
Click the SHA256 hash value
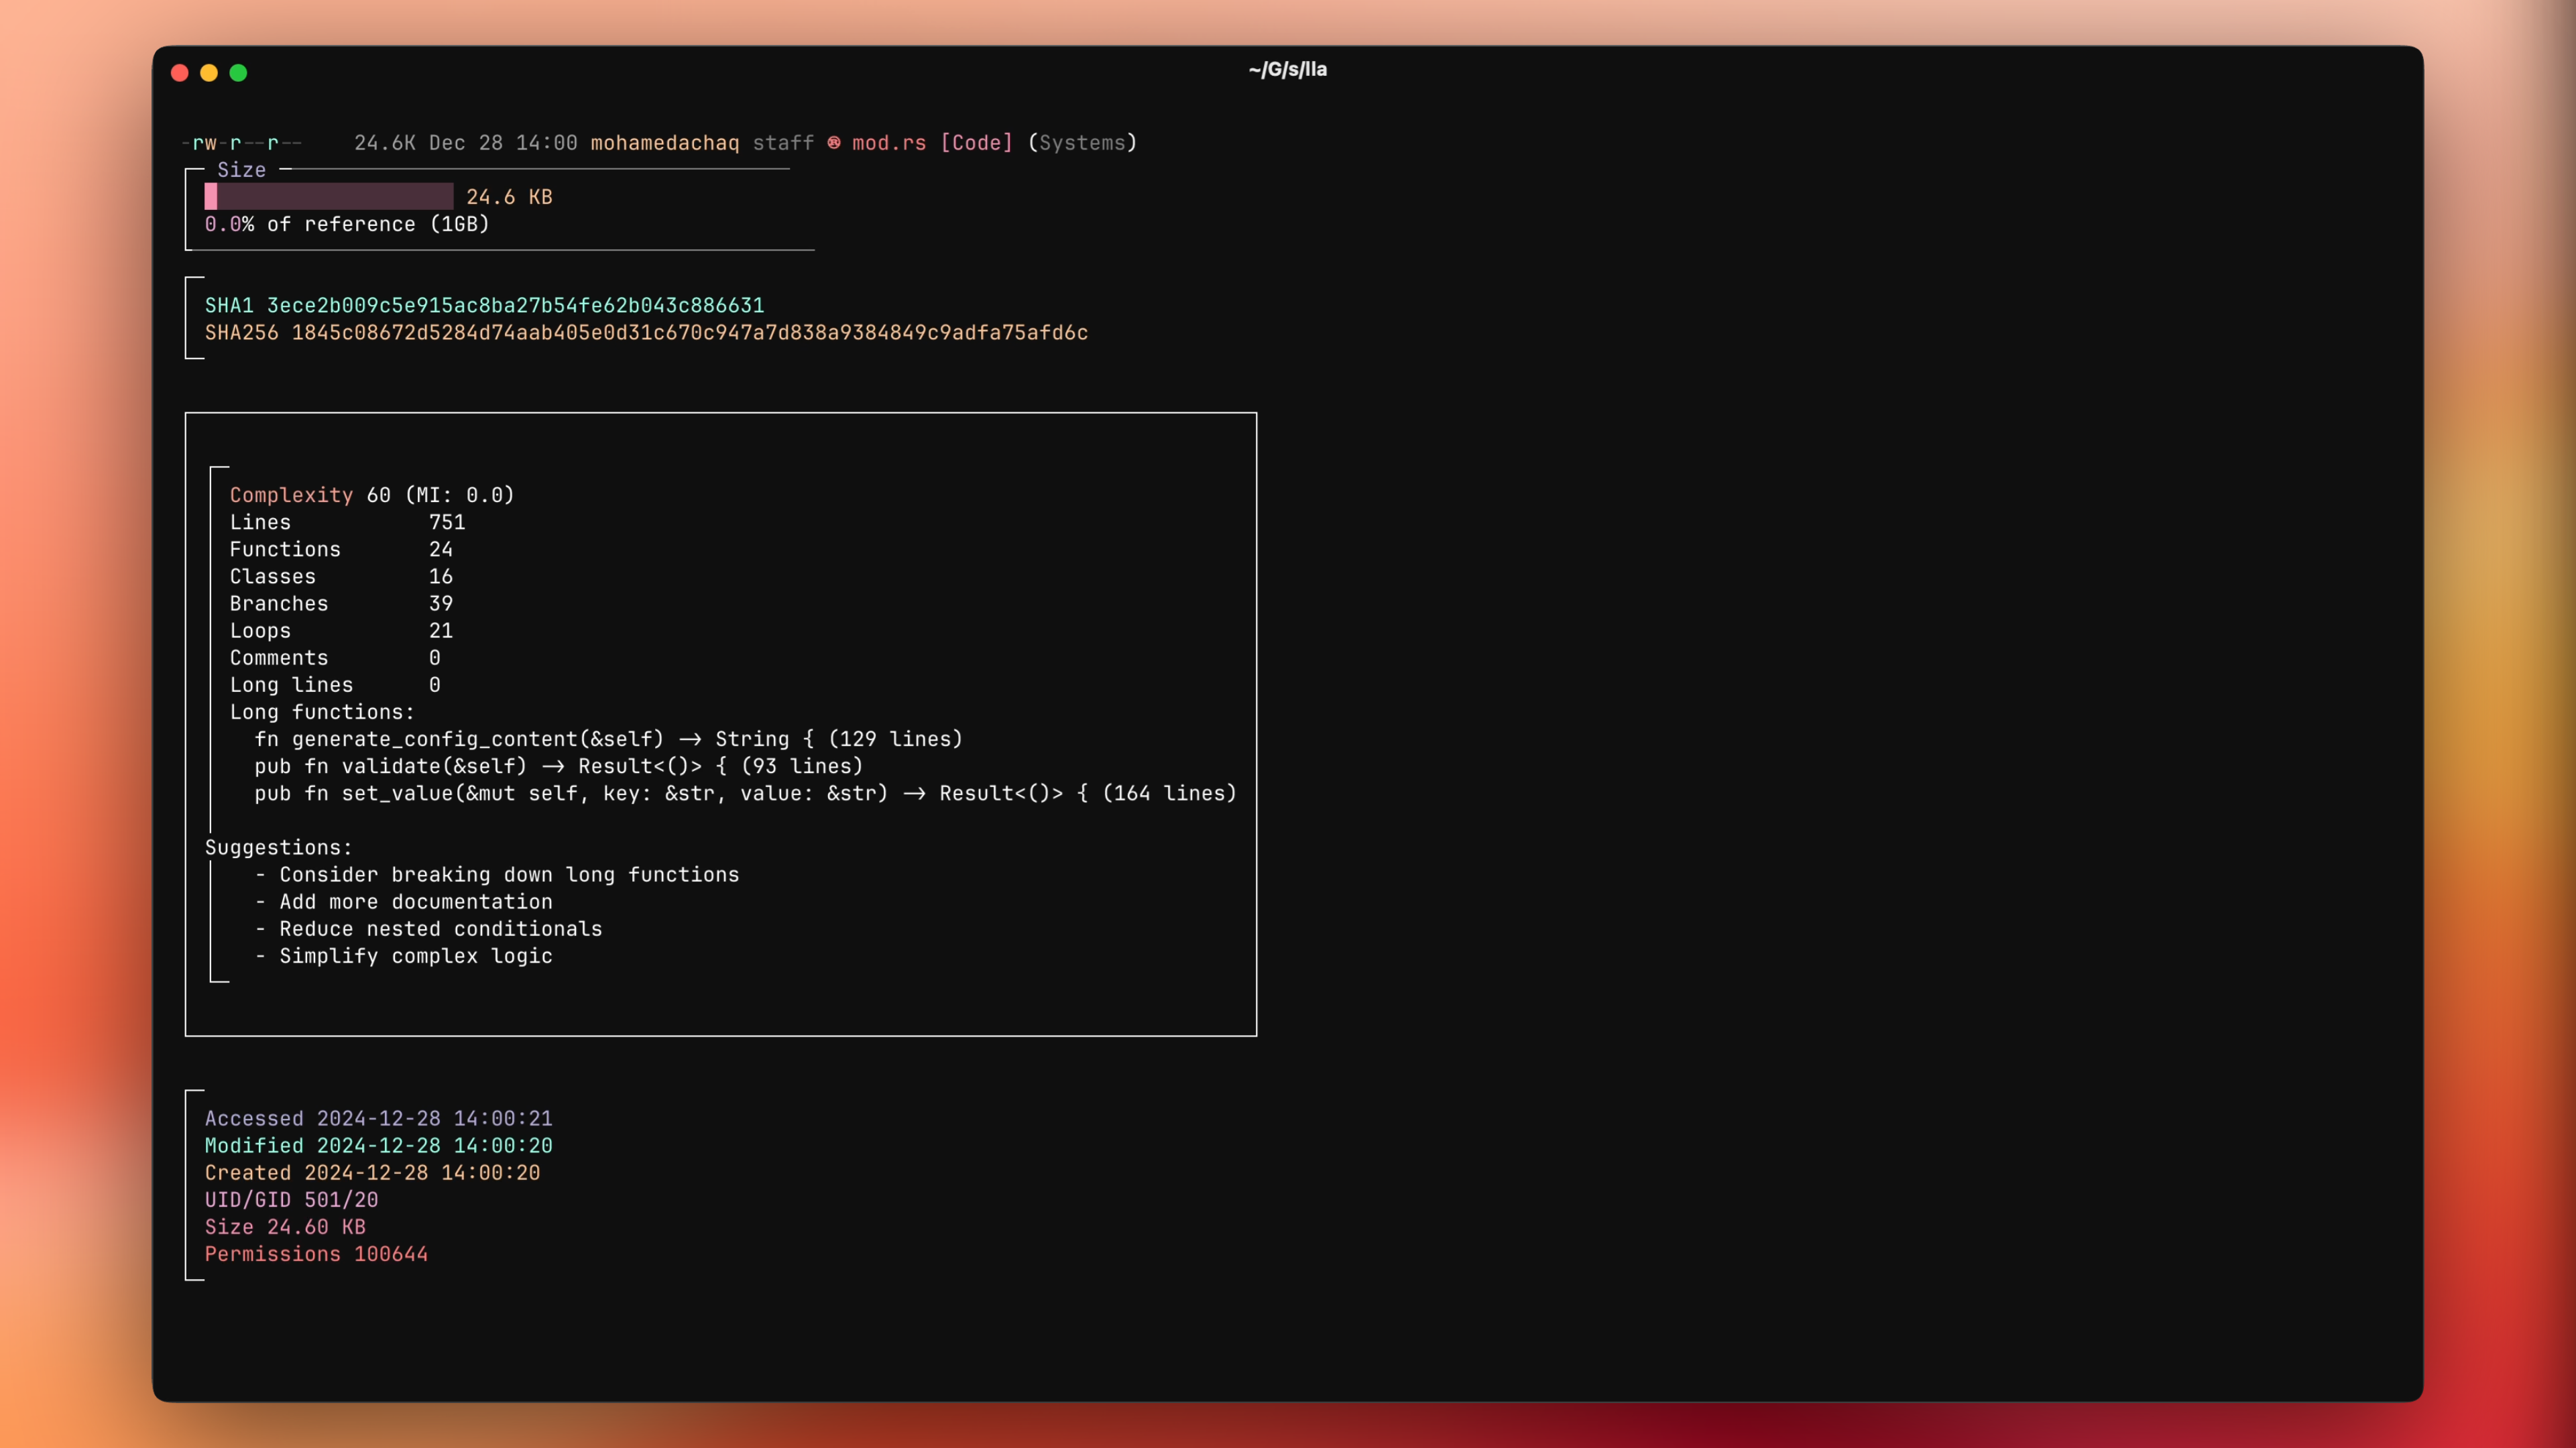click(690, 332)
